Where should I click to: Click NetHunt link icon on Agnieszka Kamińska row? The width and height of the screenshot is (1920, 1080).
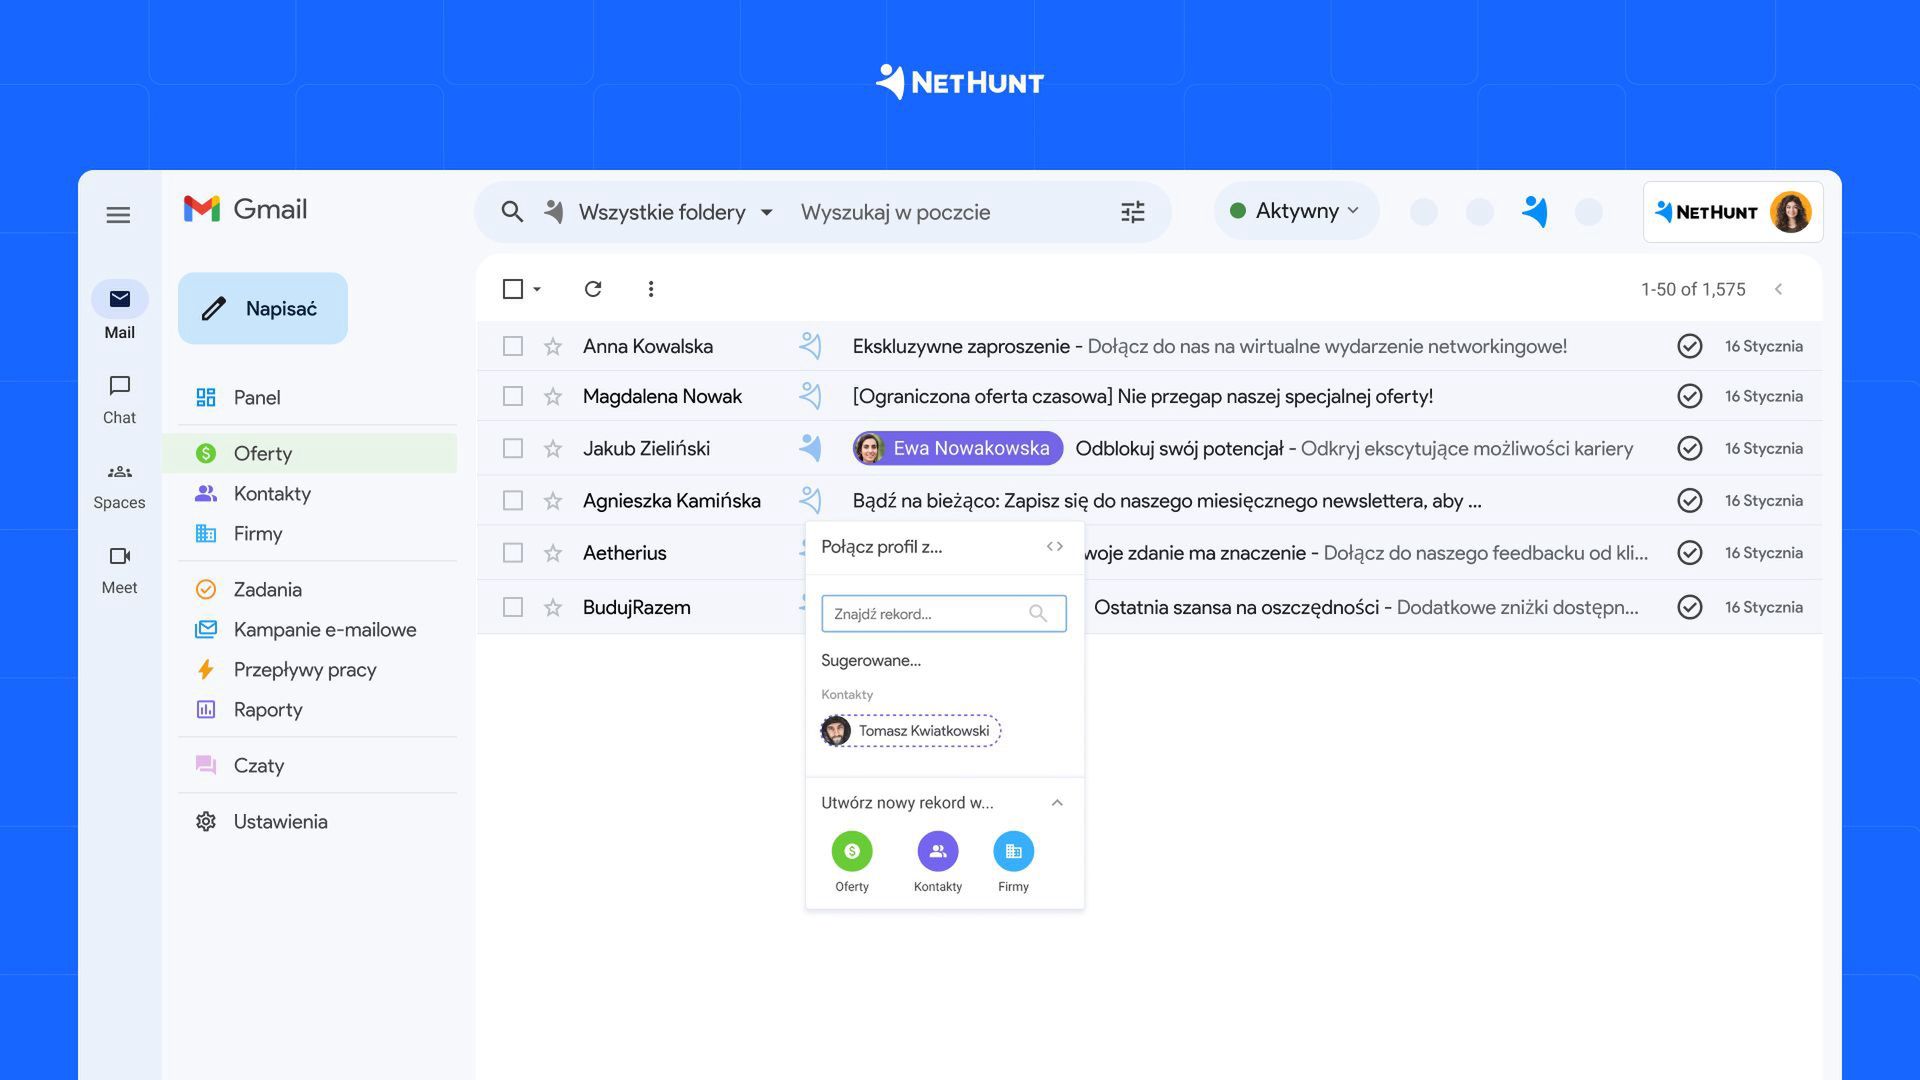(810, 500)
